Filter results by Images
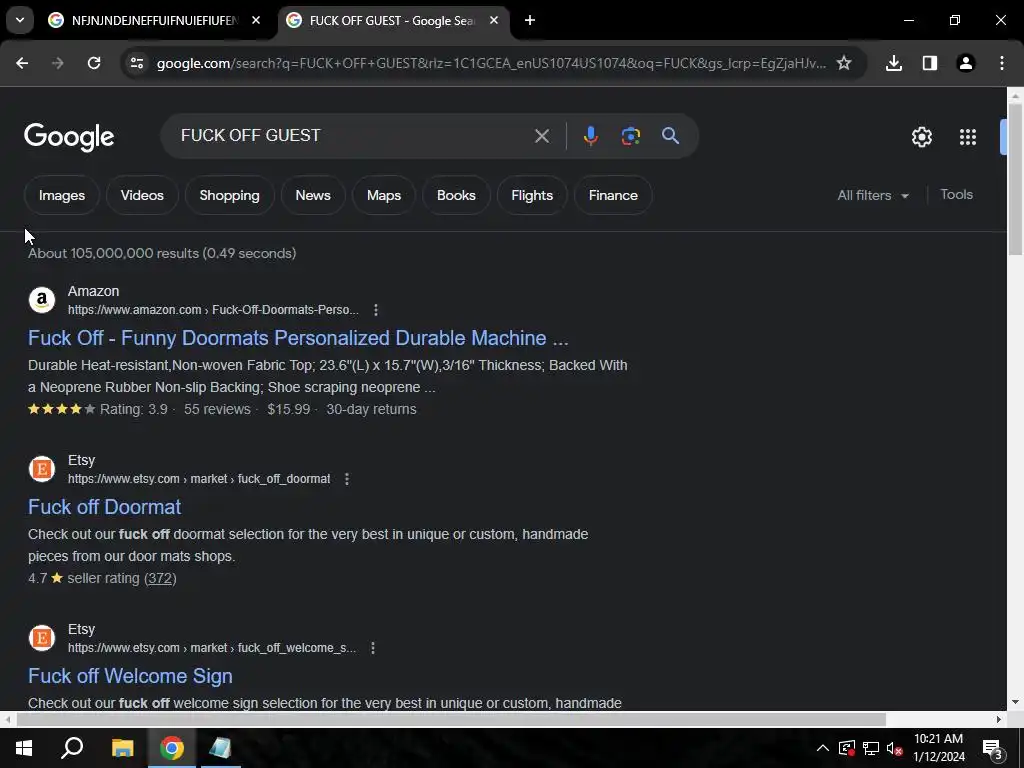 pos(61,195)
